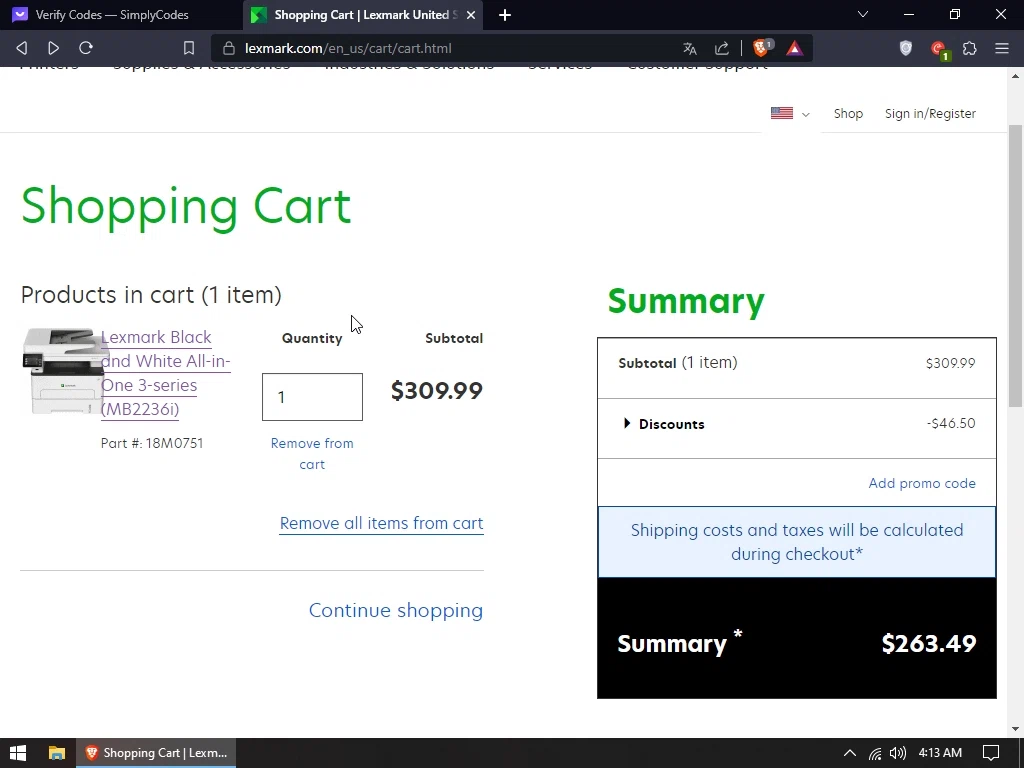Click the quantity input field
Image resolution: width=1024 pixels, height=768 pixels.
coord(312,397)
